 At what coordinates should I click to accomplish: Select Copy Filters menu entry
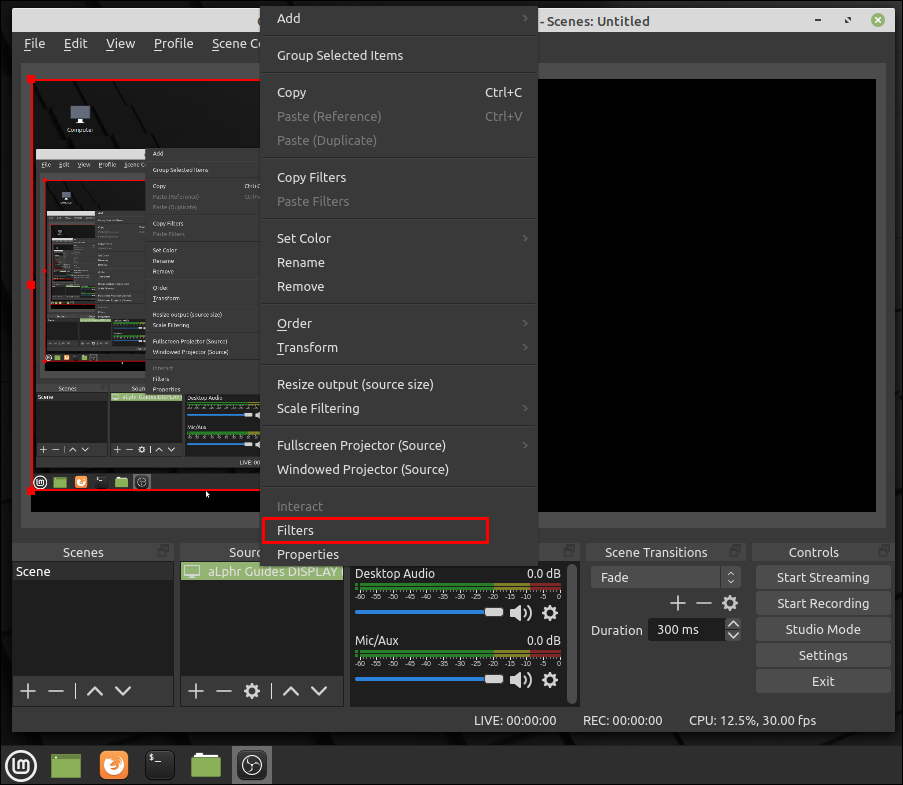pos(312,177)
